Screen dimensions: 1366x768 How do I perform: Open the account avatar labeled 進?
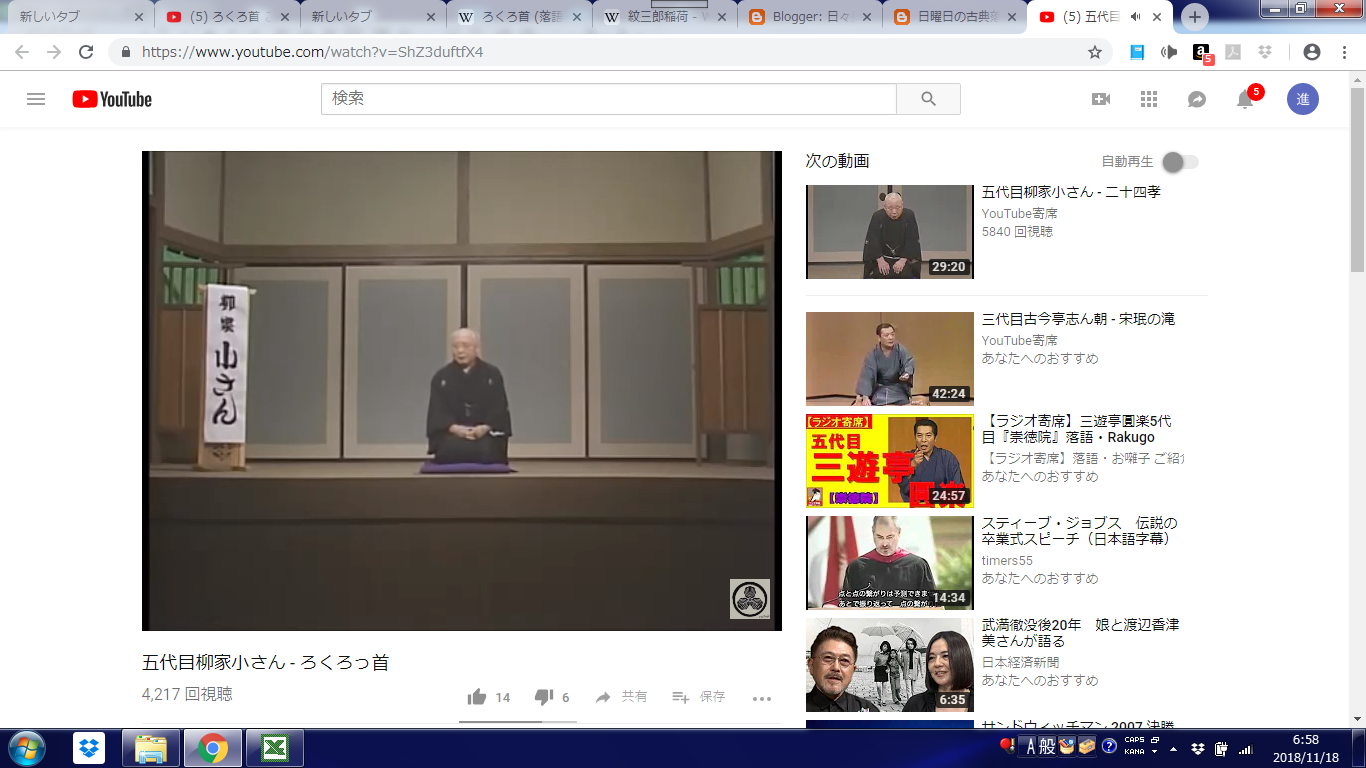(1303, 99)
